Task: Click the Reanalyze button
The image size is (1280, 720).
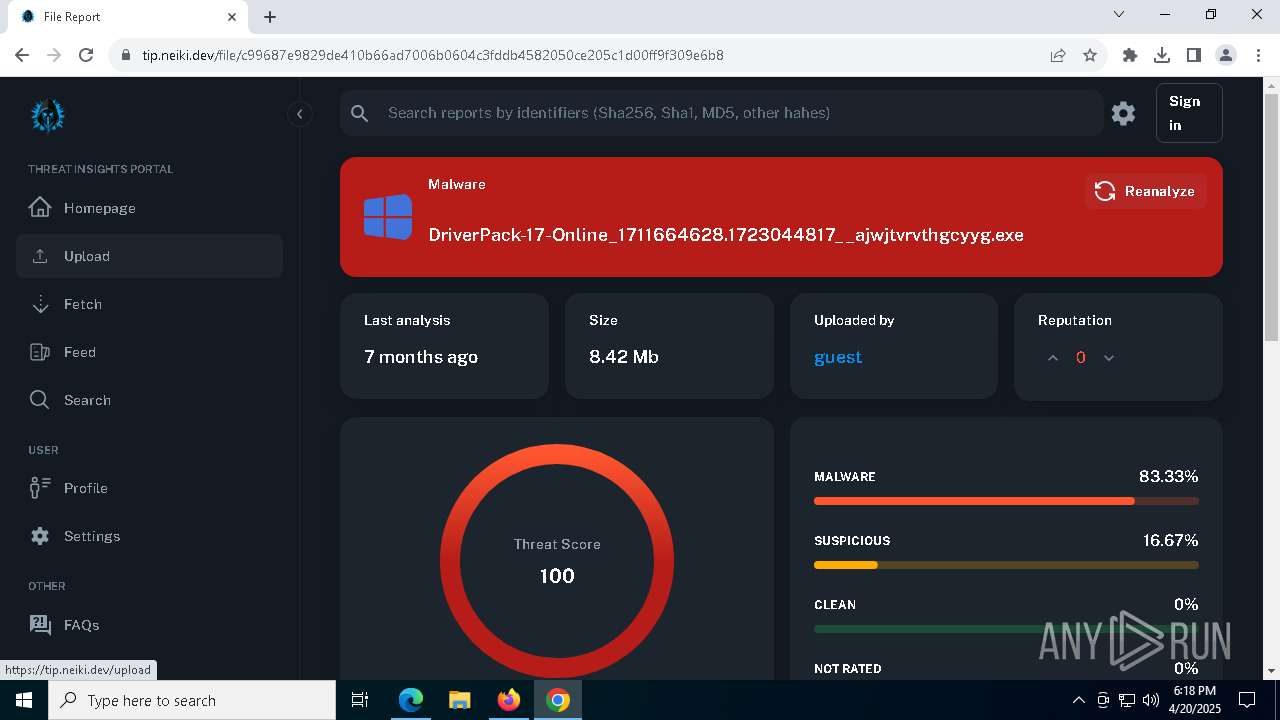Action: tap(1146, 191)
